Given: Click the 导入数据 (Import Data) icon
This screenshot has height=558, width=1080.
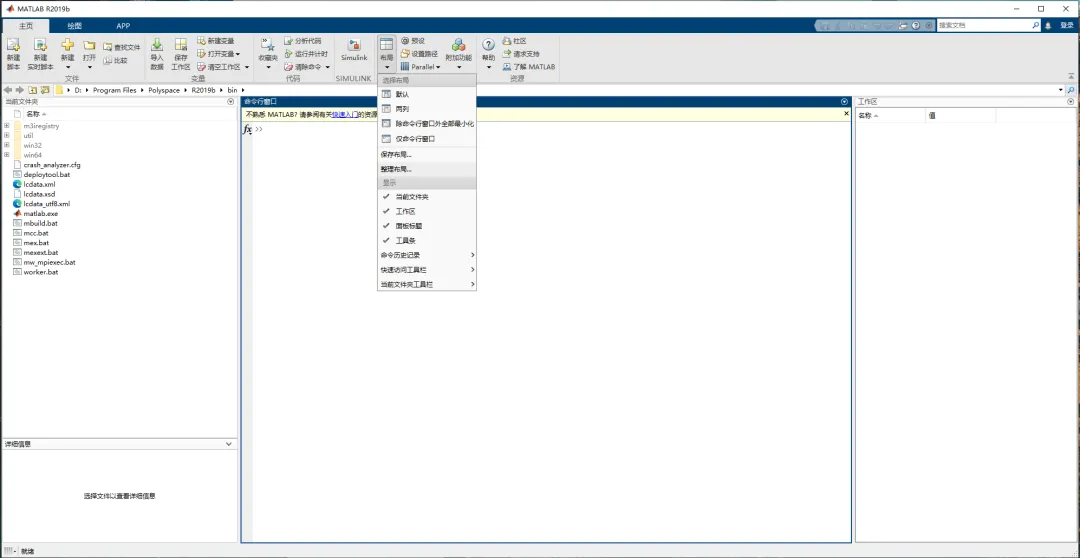Looking at the screenshot, I should pyautogui.click(x=156, y=45).
